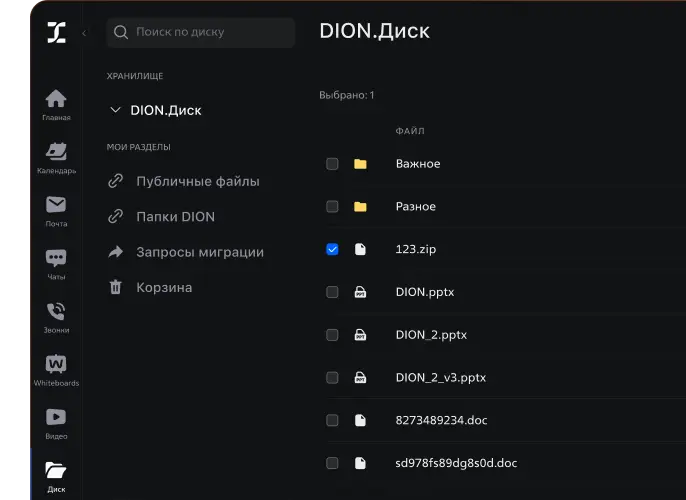
Task: Select the DION_2_v3.pptx file name
Action: pyautogui.click(x=441, y=378)
